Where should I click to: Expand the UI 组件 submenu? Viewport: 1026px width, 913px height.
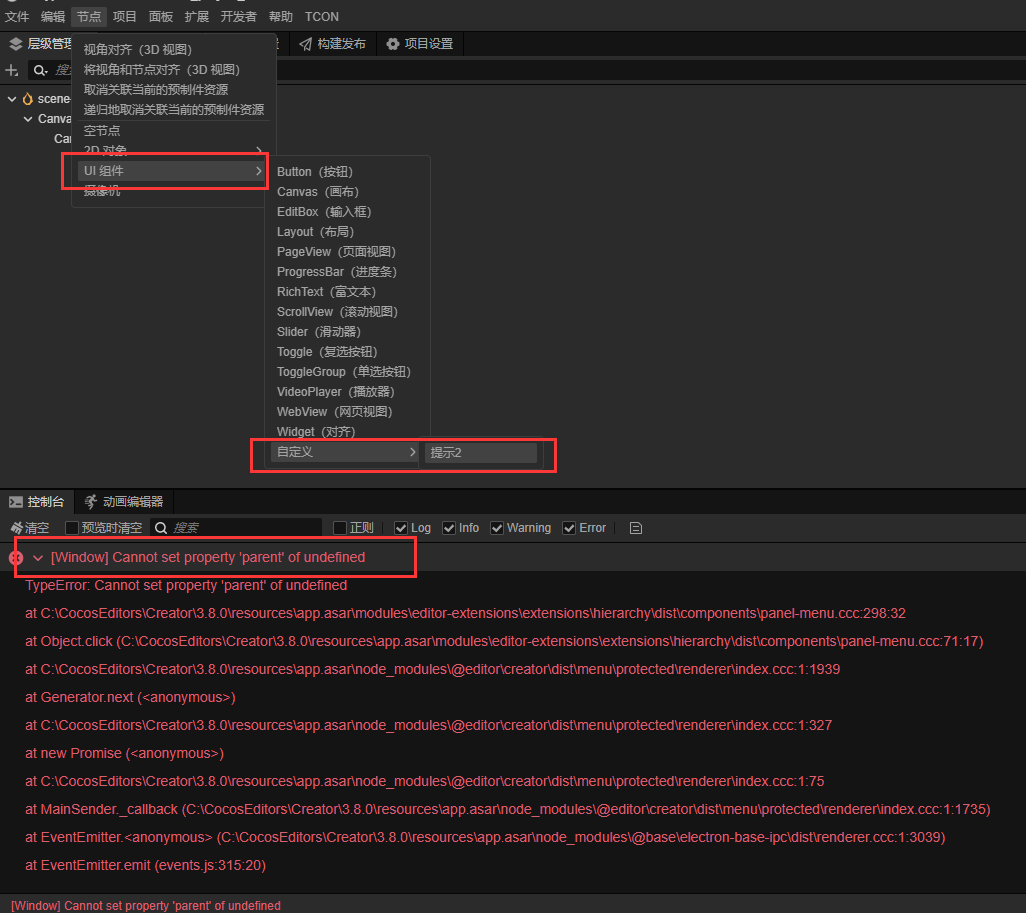[171, 171]
